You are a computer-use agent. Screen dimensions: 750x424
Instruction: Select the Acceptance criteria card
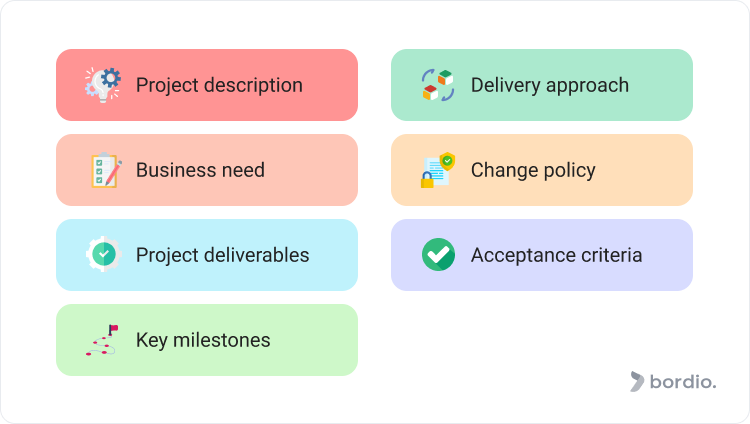[x=542, y=255]
